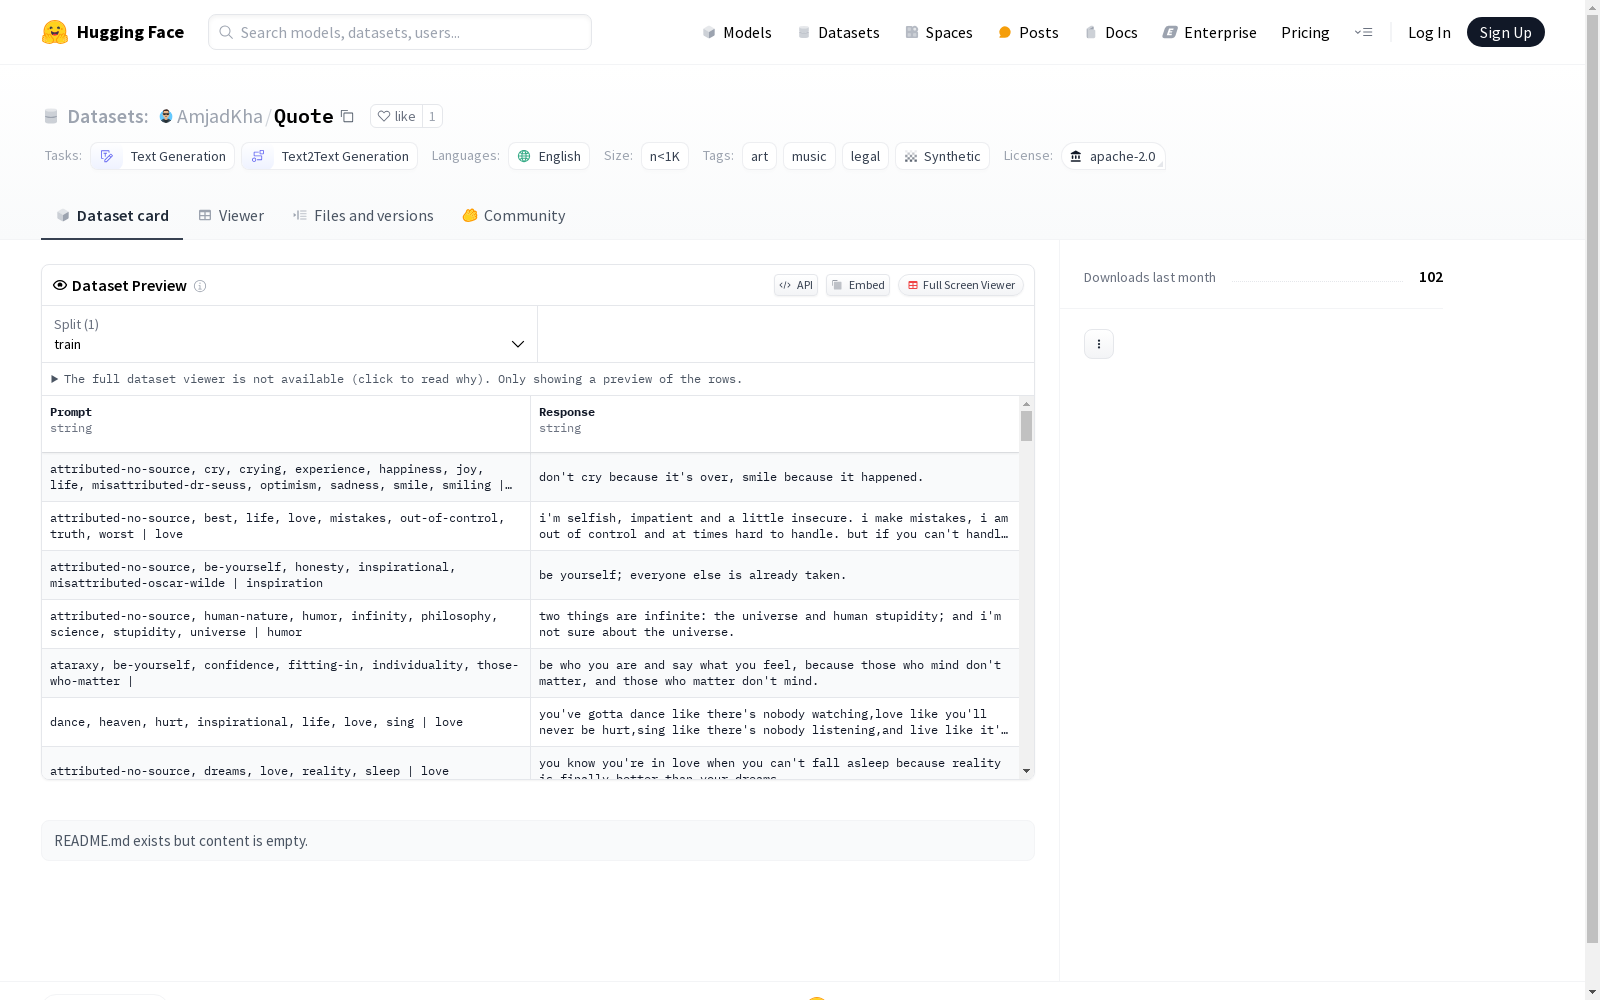1600x1000 pixels.
Task: Click the eye icon in Dataset Preview header
Action: point(60,285)
